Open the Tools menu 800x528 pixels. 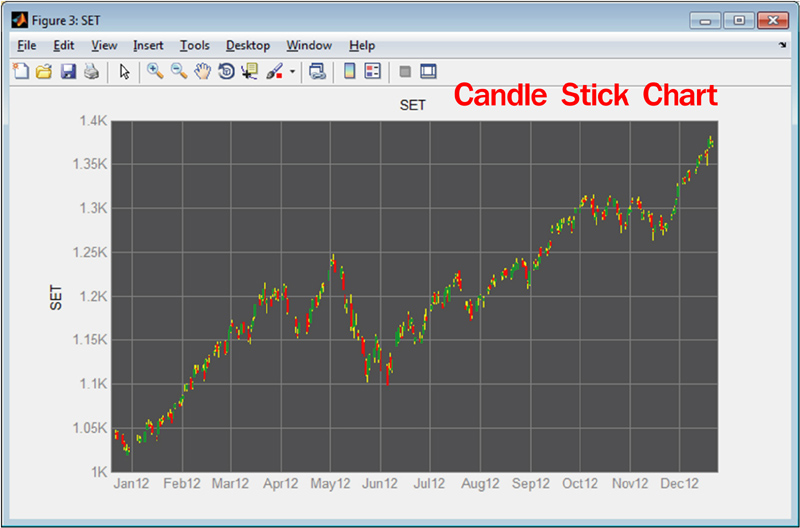[194, 45]
